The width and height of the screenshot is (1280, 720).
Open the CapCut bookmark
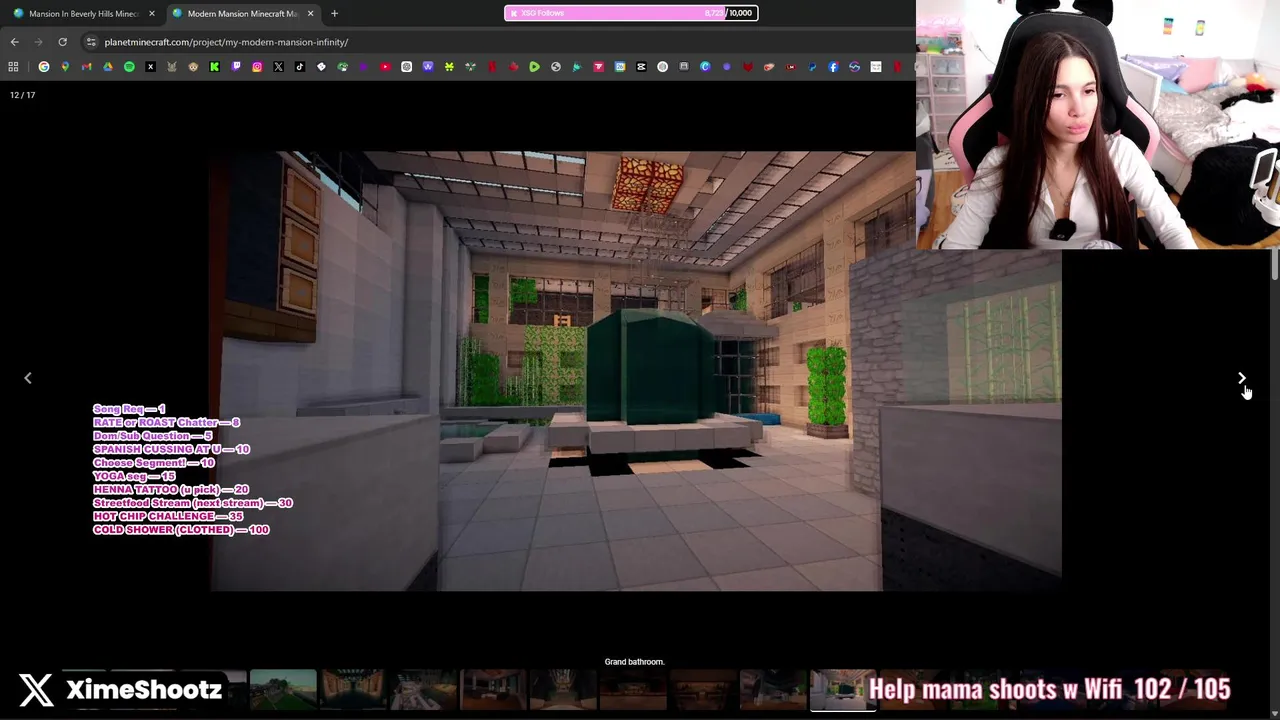[x=641, y=67]
